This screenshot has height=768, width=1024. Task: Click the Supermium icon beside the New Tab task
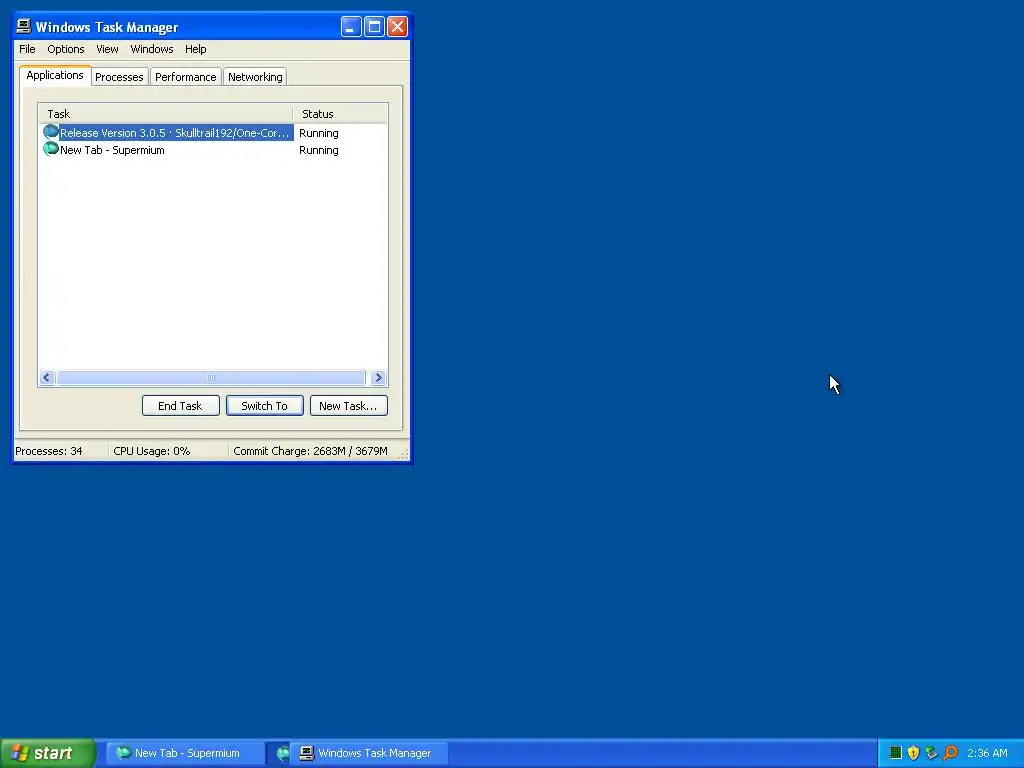pos(50,149)
